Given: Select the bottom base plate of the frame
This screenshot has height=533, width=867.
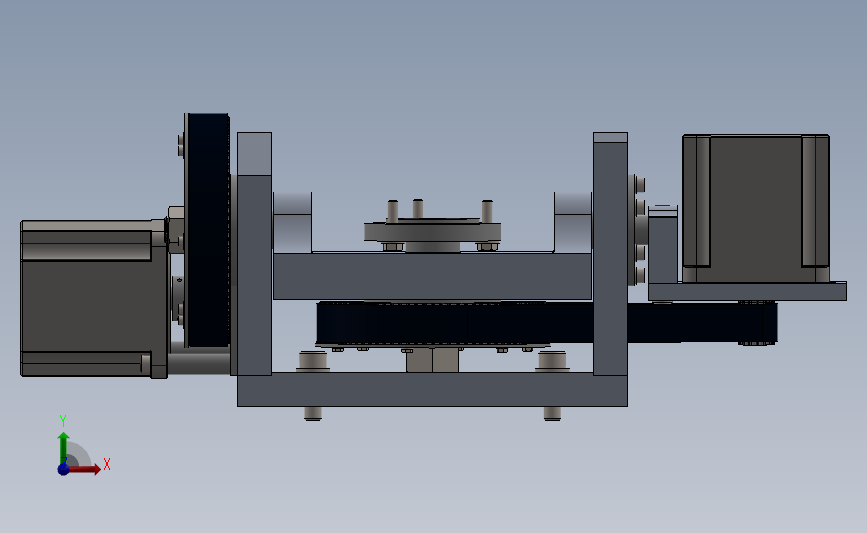Looking at the screenshot, I should 432,390.
